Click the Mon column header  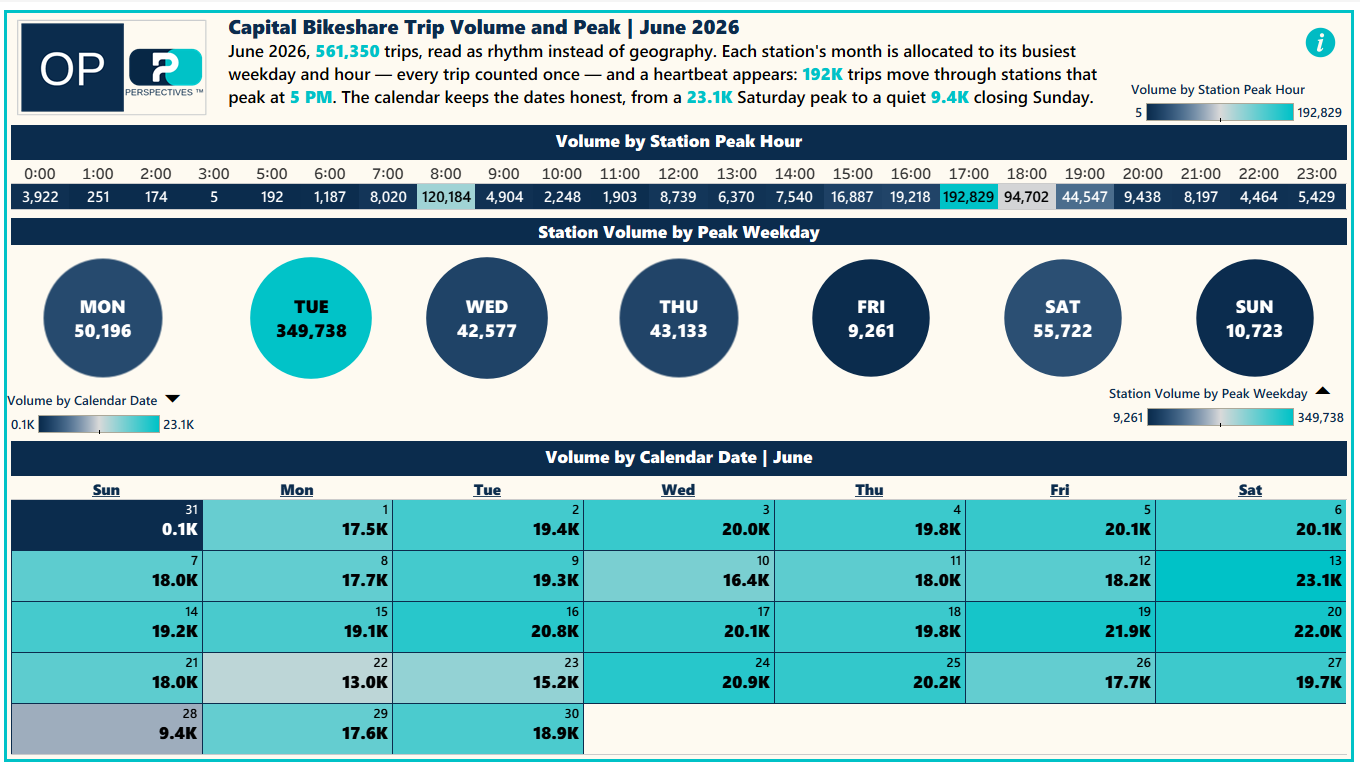click(x=297, y=490)
